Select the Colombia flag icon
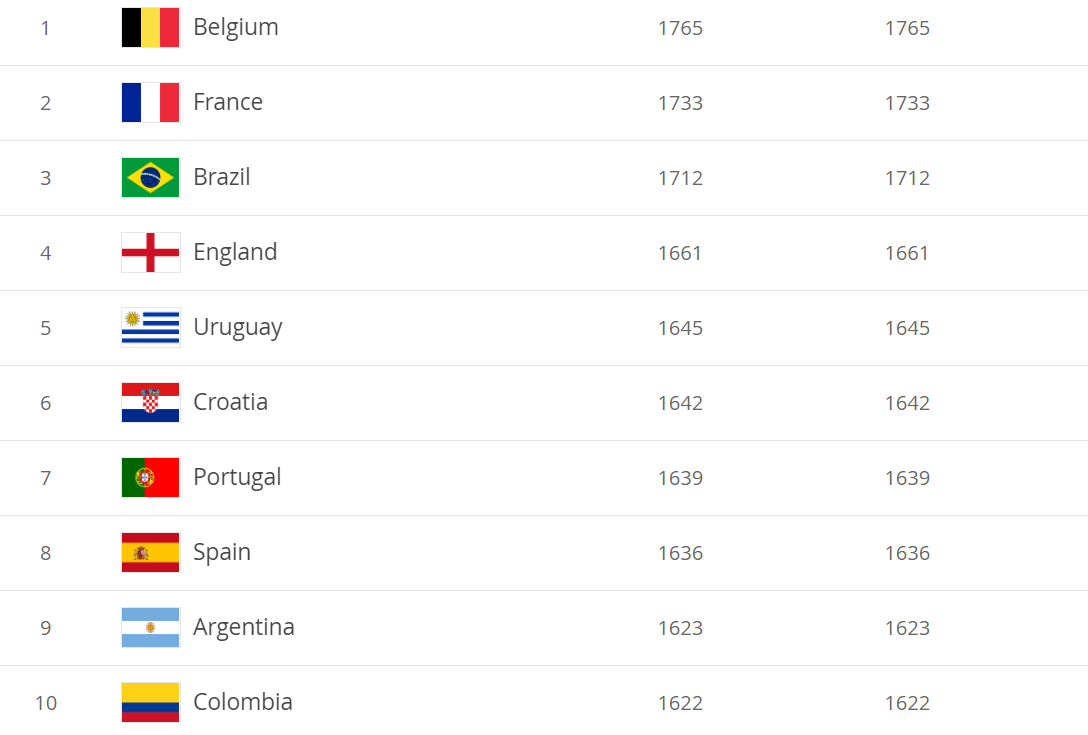The image size is (1088, 735). point(151,702)
